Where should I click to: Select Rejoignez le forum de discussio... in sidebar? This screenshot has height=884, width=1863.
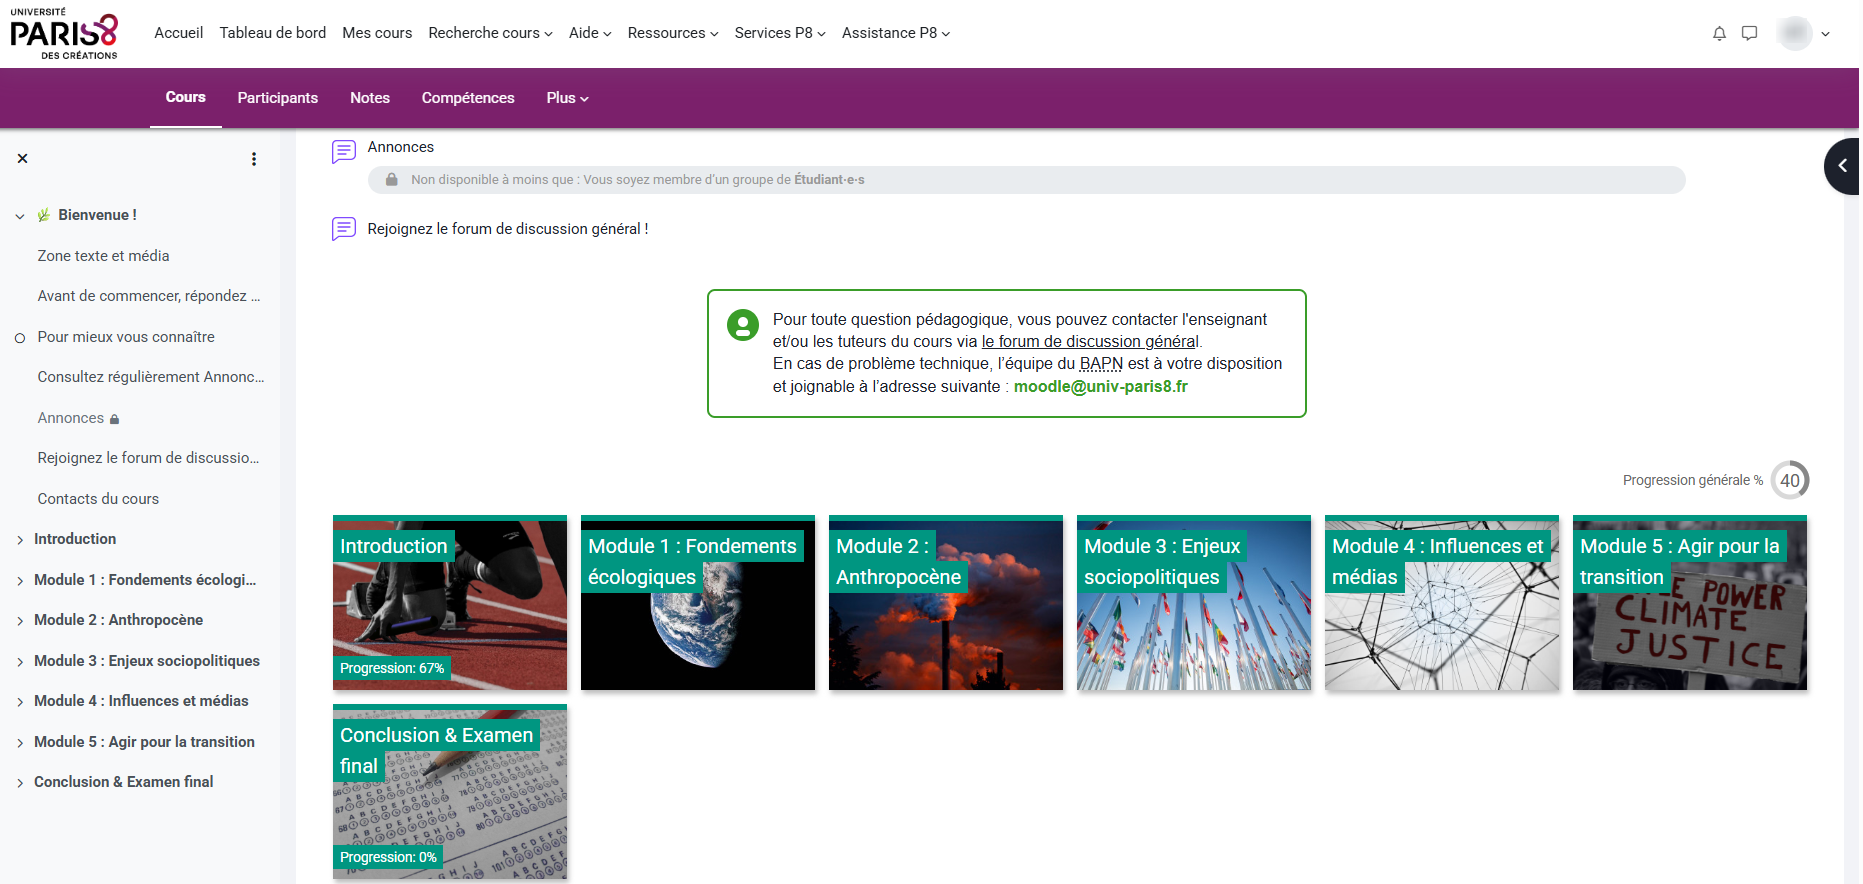pos(148,458)
